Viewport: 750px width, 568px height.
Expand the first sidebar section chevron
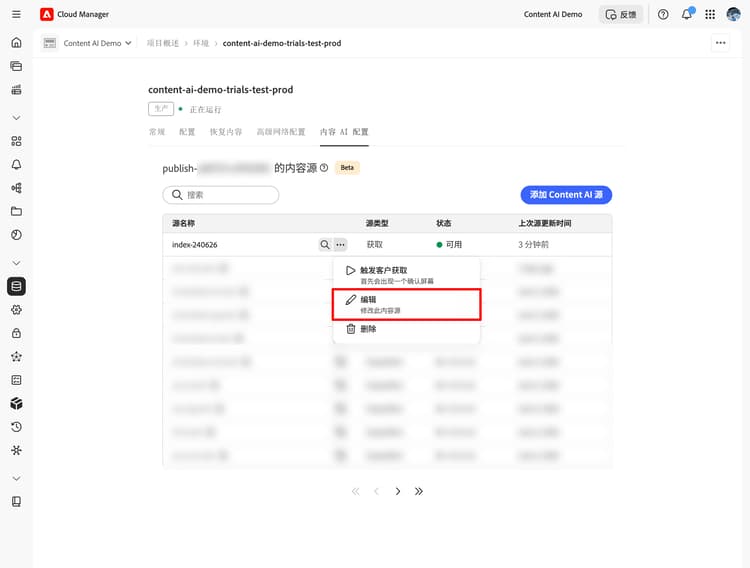16,118
